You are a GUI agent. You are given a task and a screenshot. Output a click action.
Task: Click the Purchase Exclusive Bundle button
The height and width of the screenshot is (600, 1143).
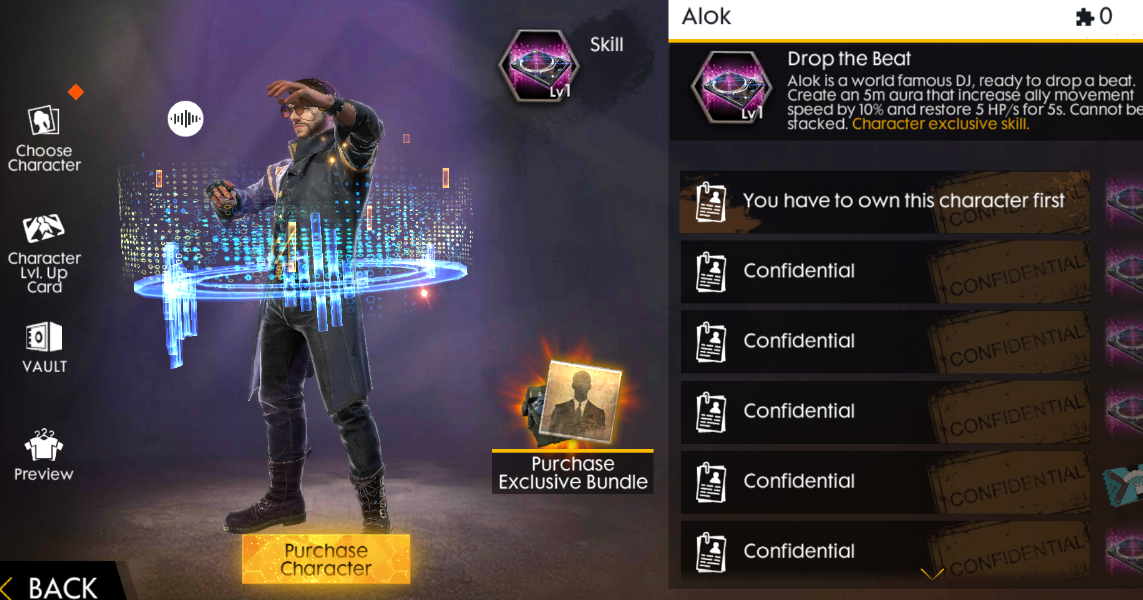[573, 472]
